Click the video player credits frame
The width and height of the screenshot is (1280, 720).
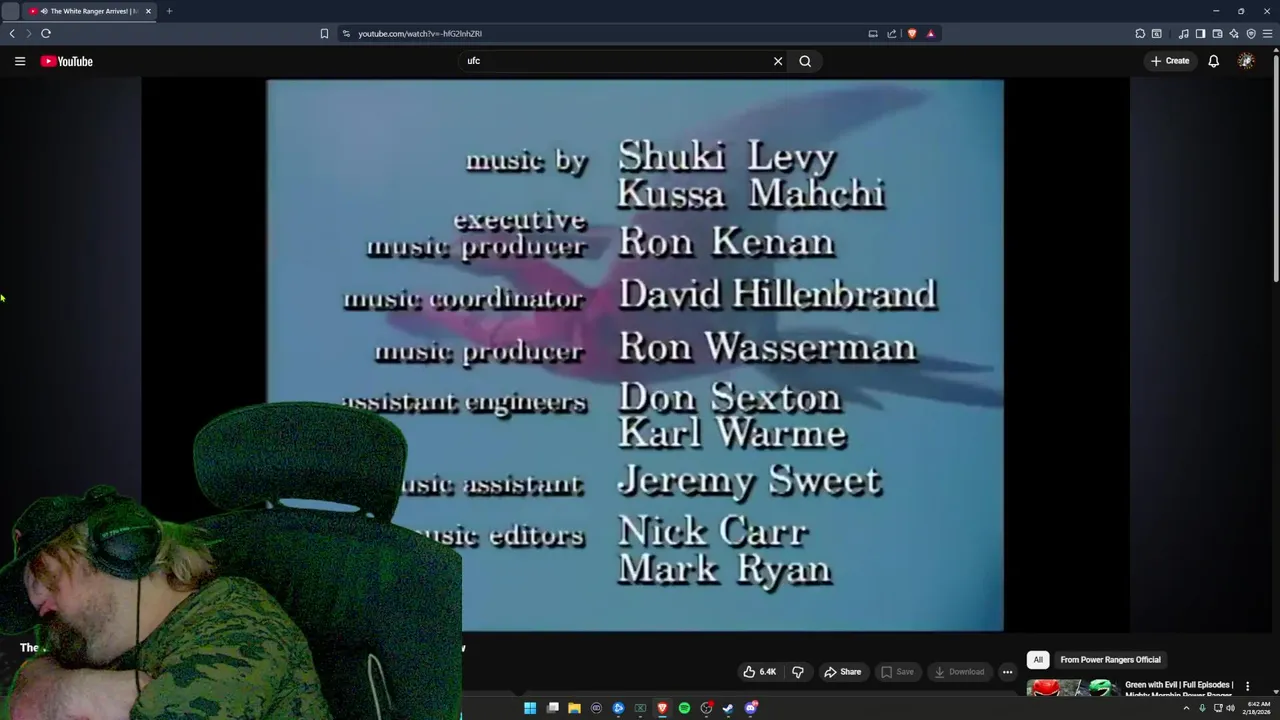click(635, 355)
